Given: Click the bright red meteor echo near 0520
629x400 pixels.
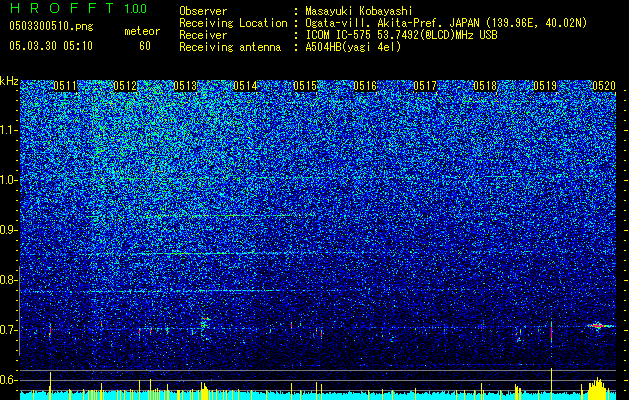Looking at the screenshot, I should tap(598, 326).
